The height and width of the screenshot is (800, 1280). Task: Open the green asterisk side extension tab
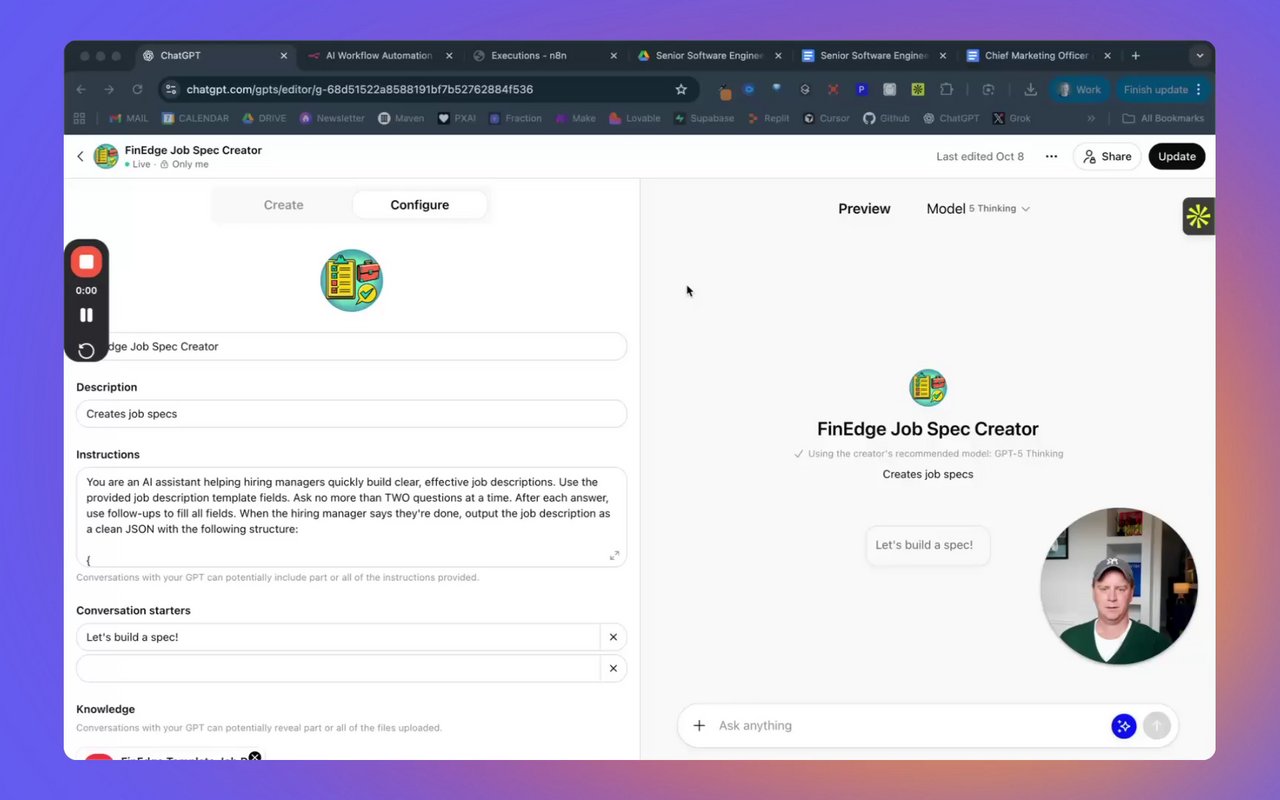pyautogui.click(x=1198, y=216)
